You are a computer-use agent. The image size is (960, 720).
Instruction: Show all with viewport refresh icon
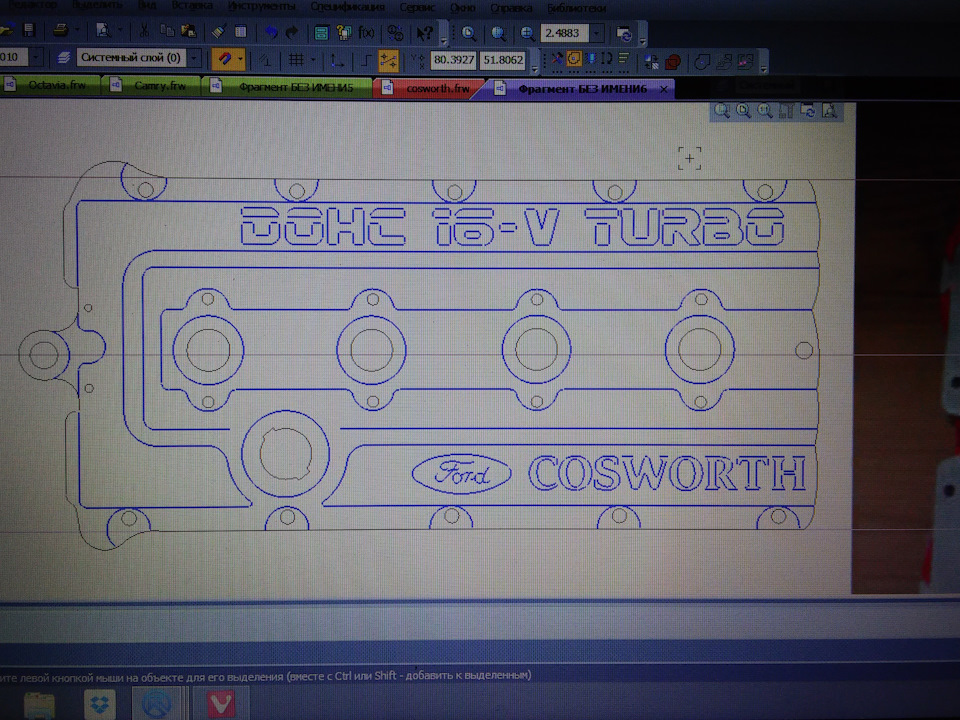808,111
